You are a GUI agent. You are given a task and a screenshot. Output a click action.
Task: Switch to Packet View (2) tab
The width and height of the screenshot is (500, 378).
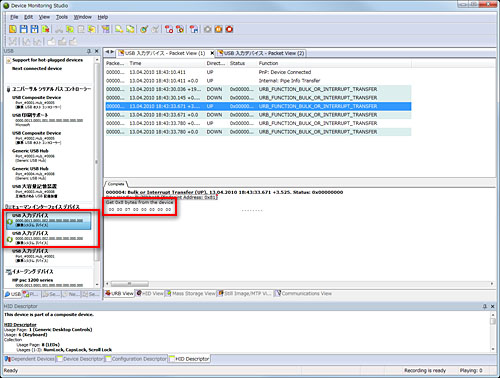pyautogui.click(x=261, y=53)
